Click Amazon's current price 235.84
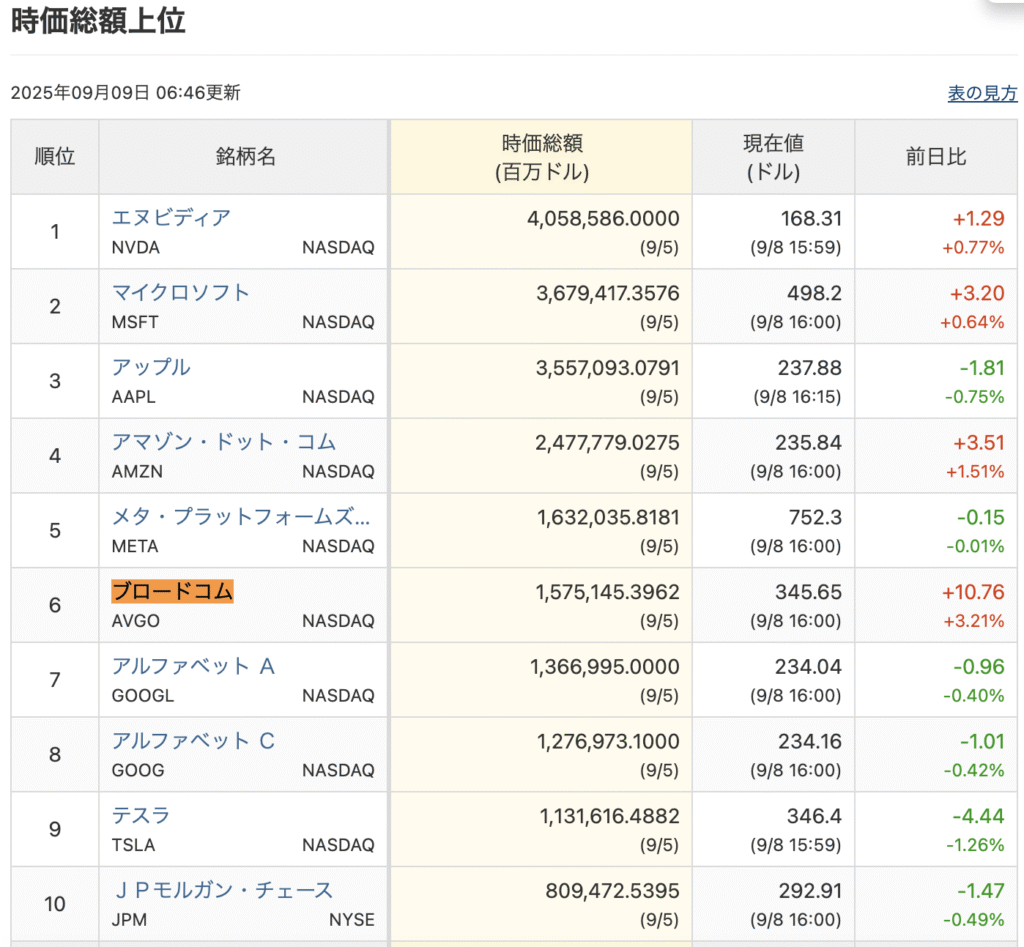 pyautogui.click(x=808, y=442)
